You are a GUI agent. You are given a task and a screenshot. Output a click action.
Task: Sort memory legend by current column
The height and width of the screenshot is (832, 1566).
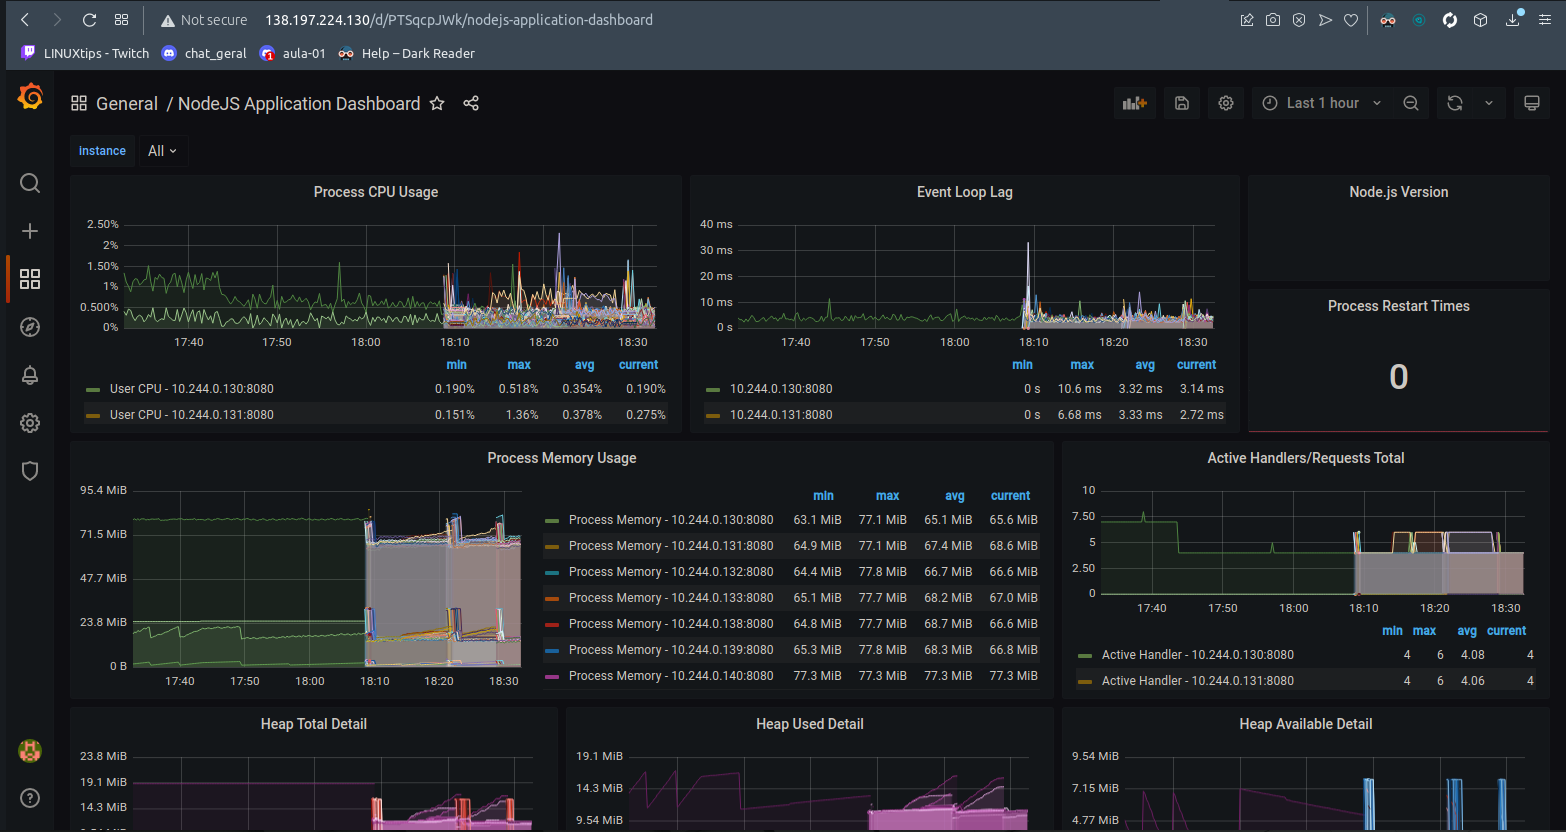(x=1010, y=496)
